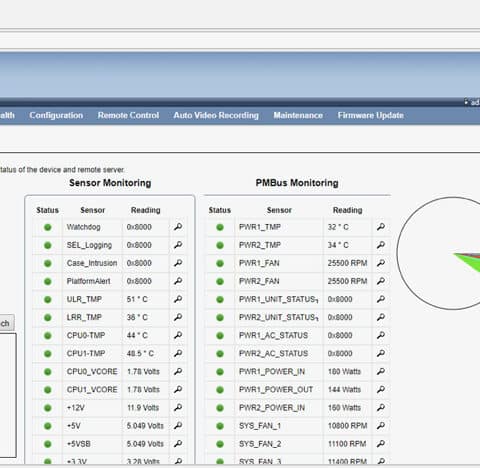Inspect PWR2_UNIT_STATUS magnifier icon
This screenshot has height=468, width=480.
381,317
